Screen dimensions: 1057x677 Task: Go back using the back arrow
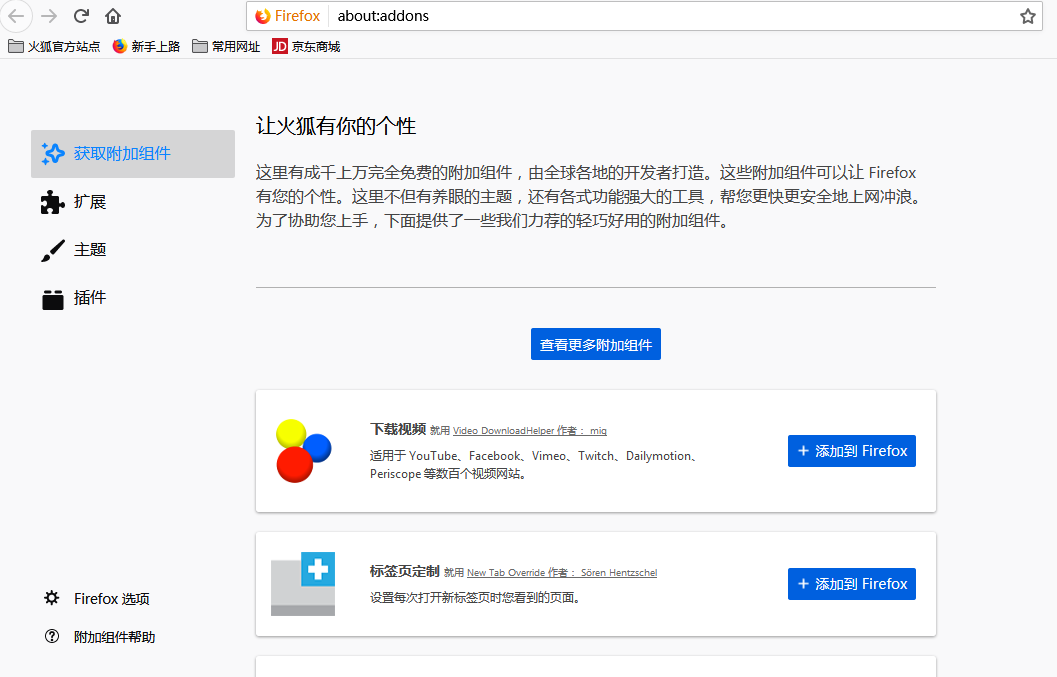tap(16, 16)
